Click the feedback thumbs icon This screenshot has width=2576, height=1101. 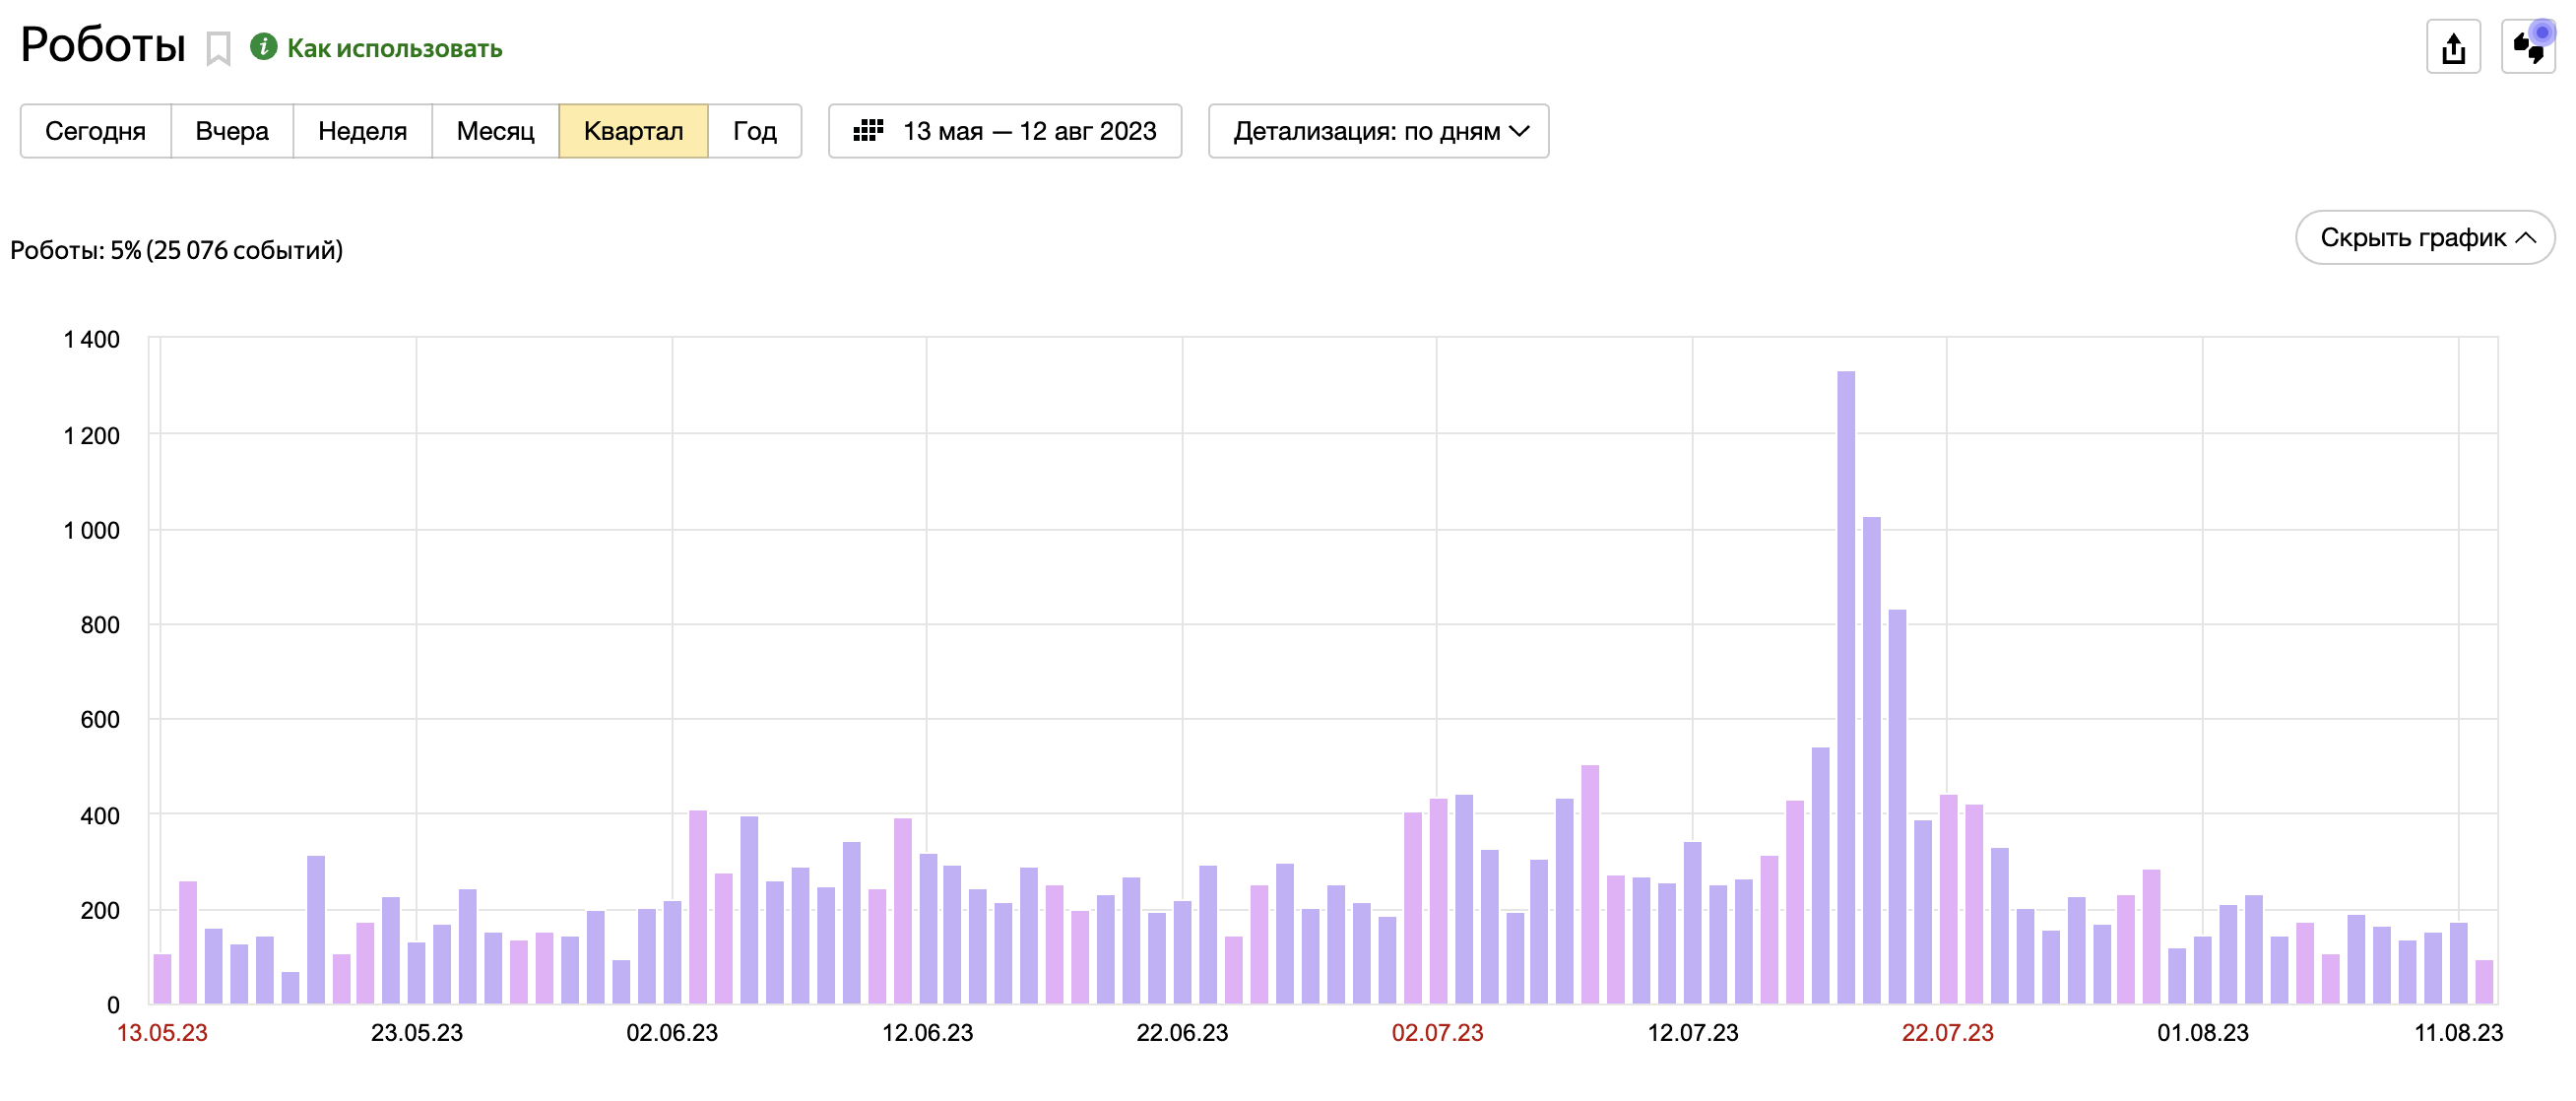pos(2527,47)
